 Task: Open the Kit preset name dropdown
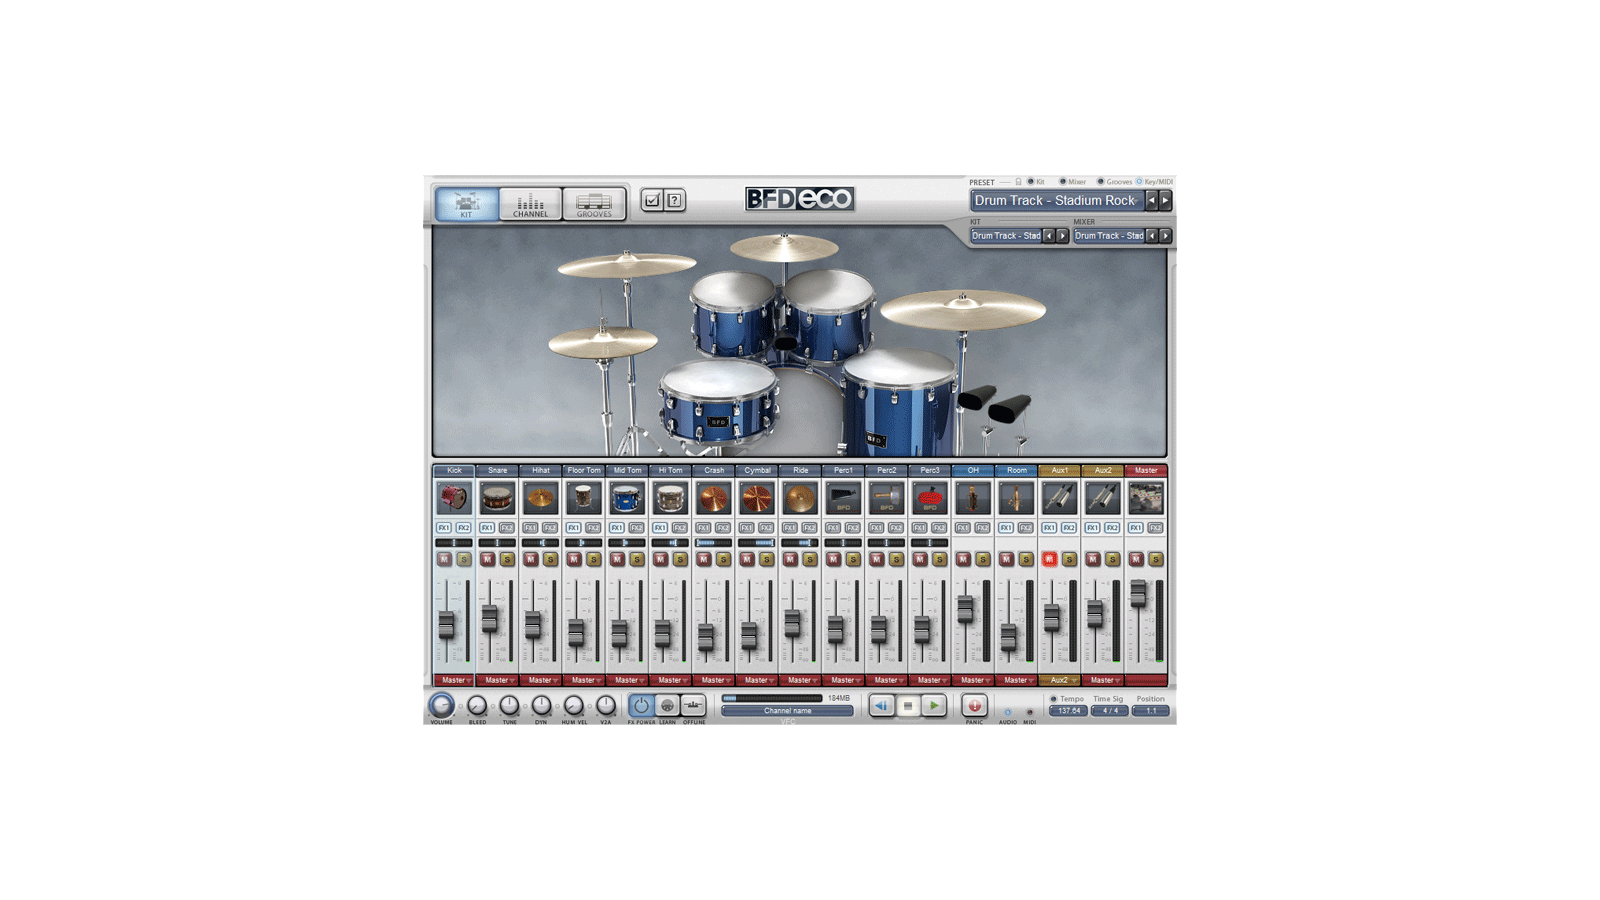point(1006,236)
